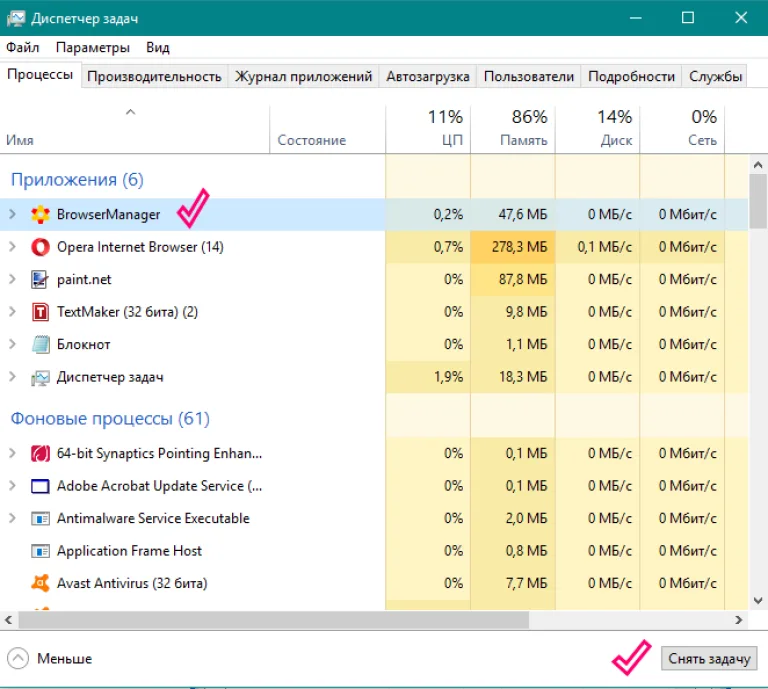Expand the Блокнот process group

13,344
